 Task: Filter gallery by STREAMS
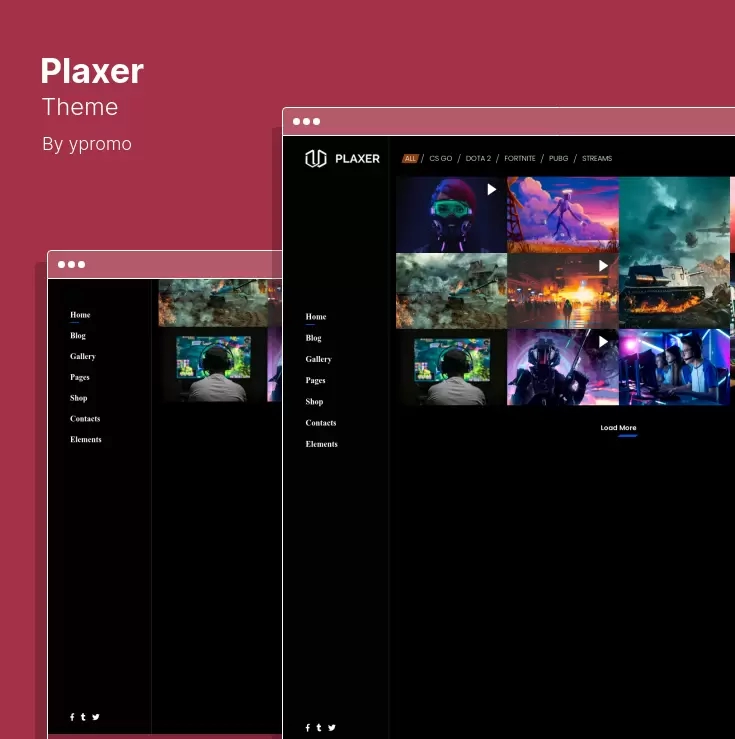coord(597,158)
